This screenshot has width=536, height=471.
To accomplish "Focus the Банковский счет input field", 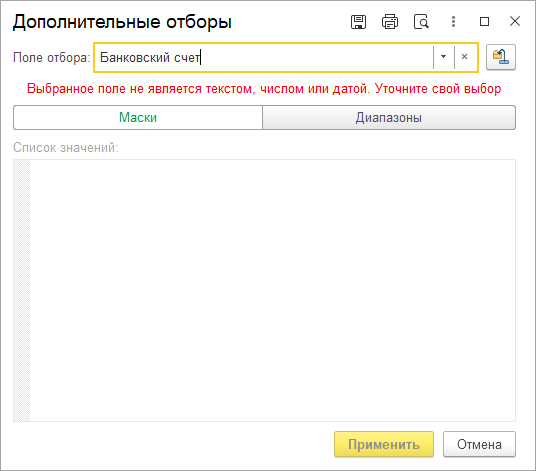I will [263, 57].
